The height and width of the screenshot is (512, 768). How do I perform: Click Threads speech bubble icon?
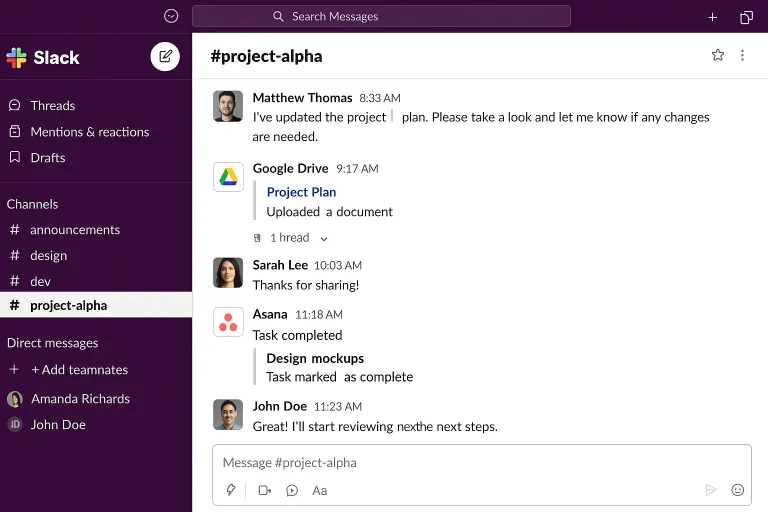tap(15, 105)
